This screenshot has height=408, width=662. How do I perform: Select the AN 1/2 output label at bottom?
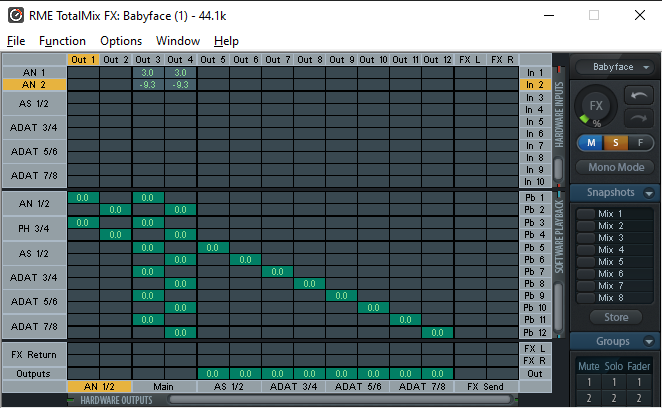click(x=100, y=386)
